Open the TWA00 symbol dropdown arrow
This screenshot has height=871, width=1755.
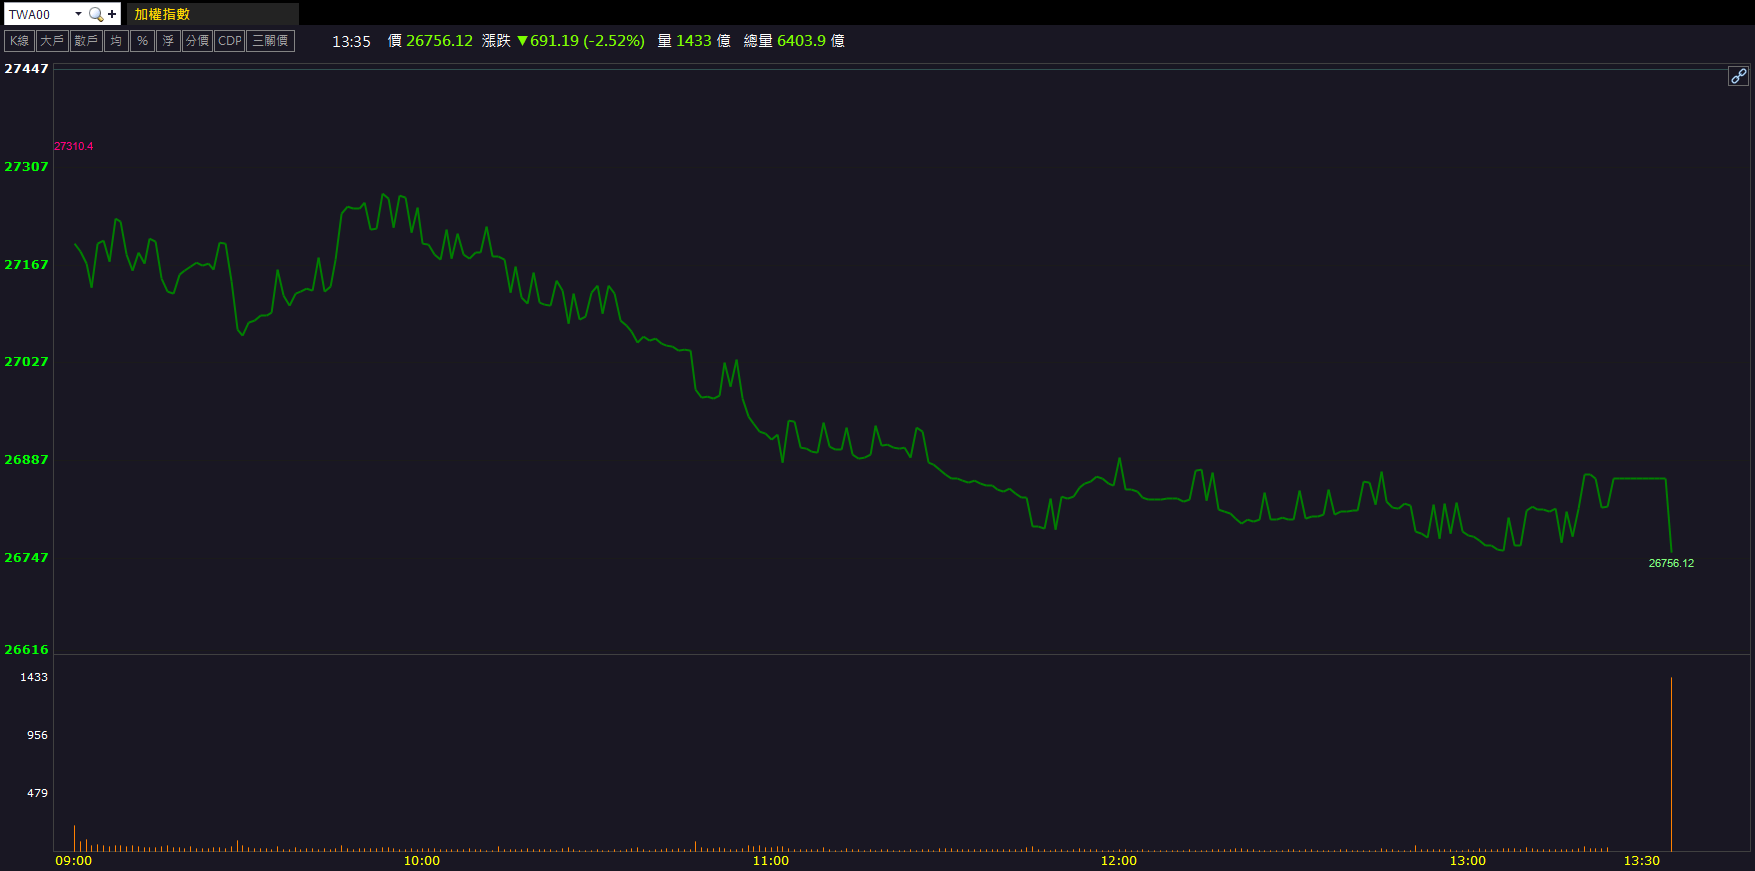point(78,14)
